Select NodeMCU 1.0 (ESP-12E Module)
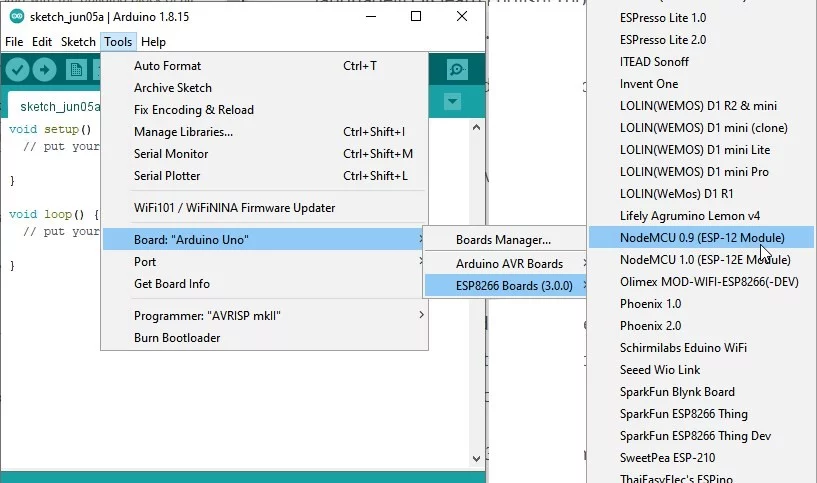The height and width of the screenshot is (483, 817). pyautogui.click(x=701, y=259)
